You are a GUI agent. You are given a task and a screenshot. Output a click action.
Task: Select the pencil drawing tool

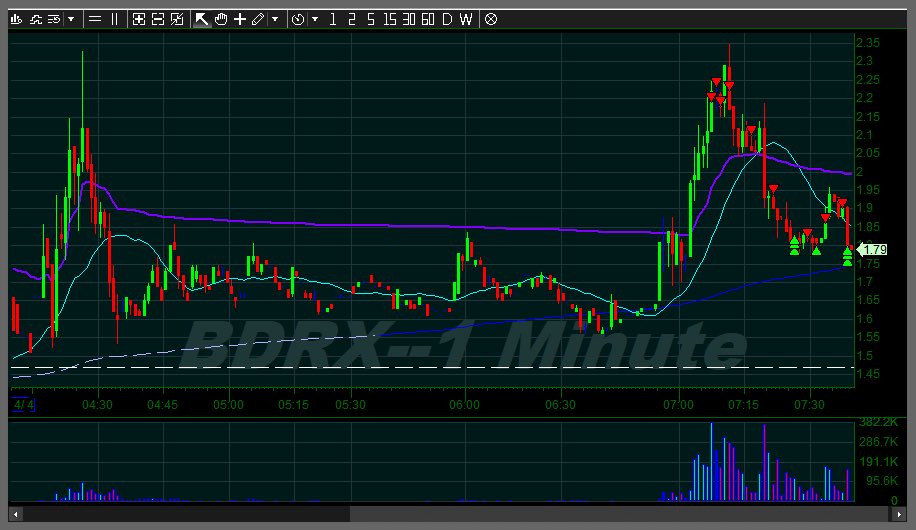[x=258, y=19]
